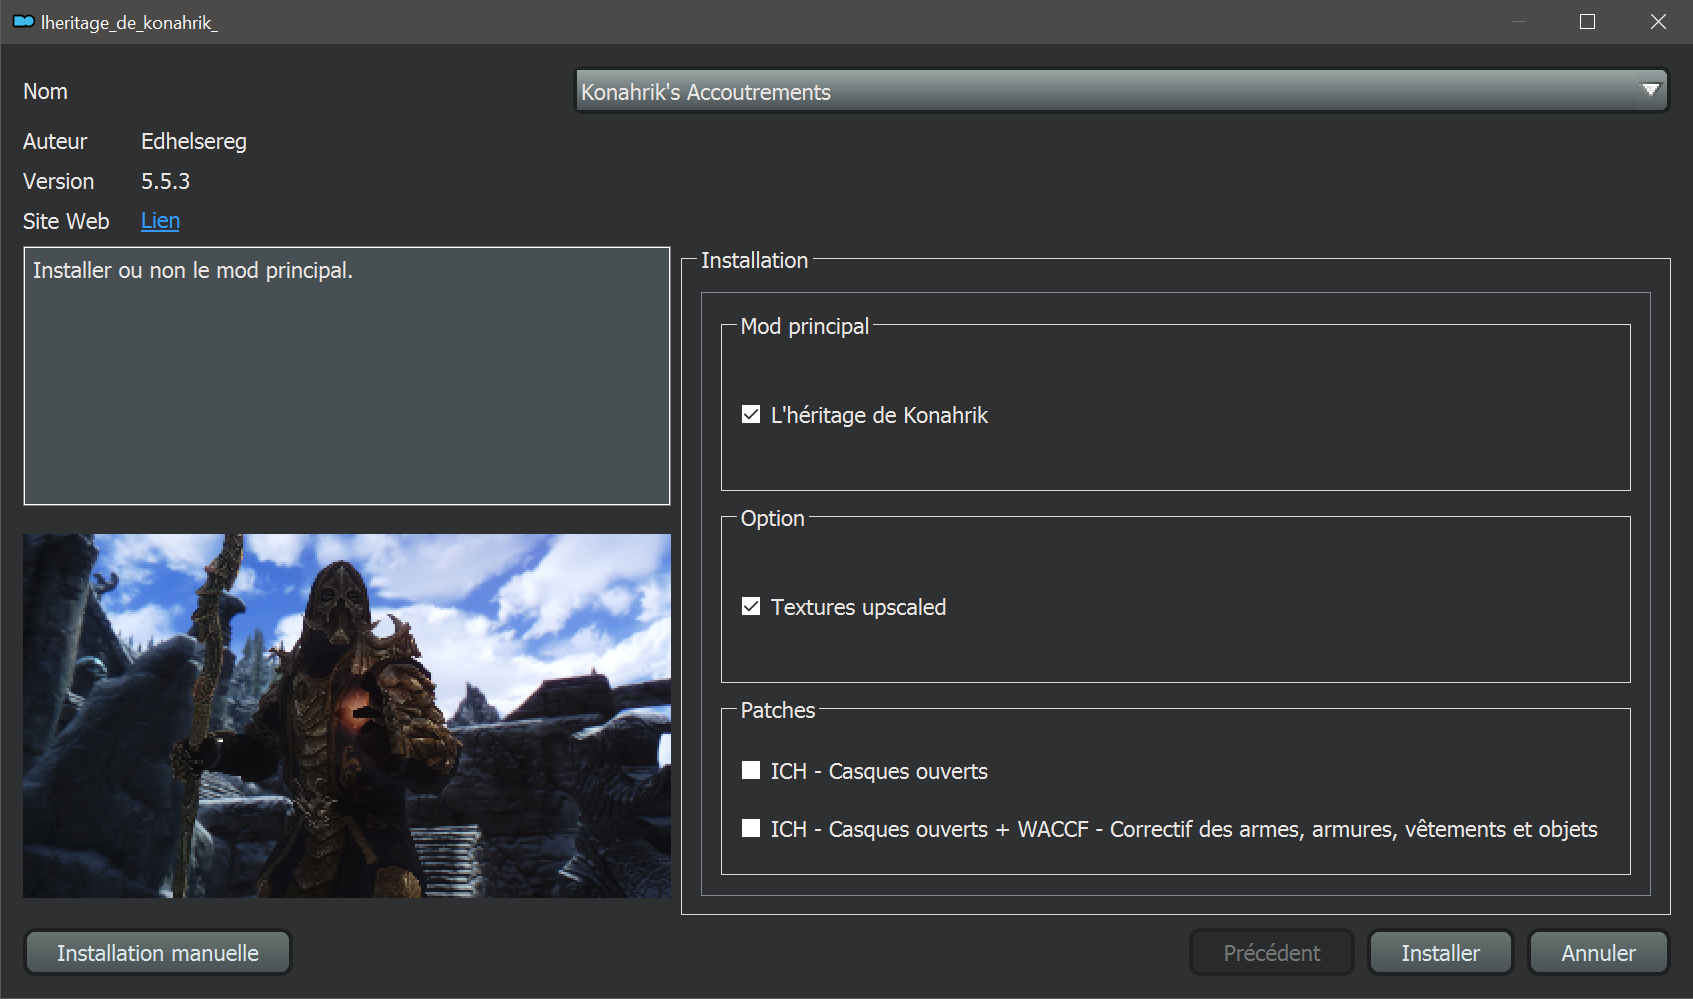This screenshot has height=999, width=1693.
Task: Click the Konahrik armor preview image
Action: tap(347, 715)
